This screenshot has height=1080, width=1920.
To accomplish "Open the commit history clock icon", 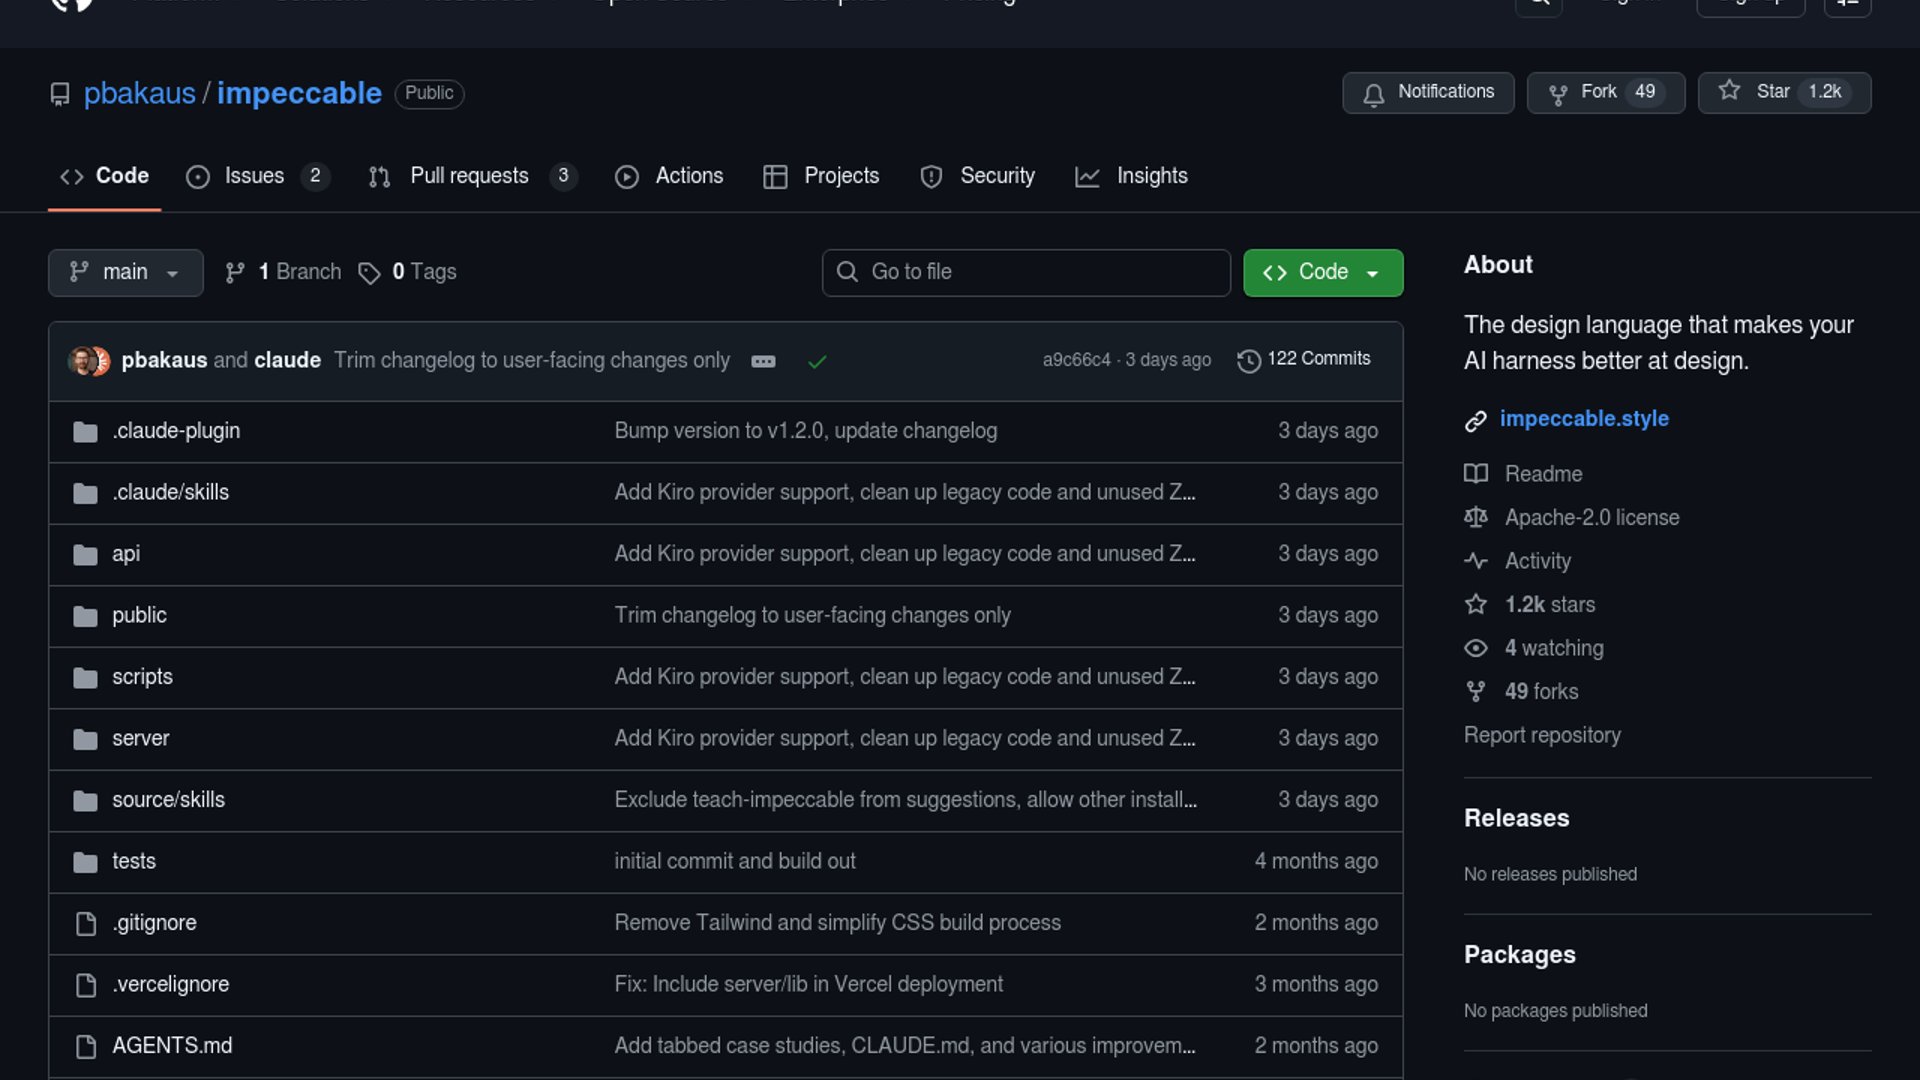I will click(x=1248, y=360).
